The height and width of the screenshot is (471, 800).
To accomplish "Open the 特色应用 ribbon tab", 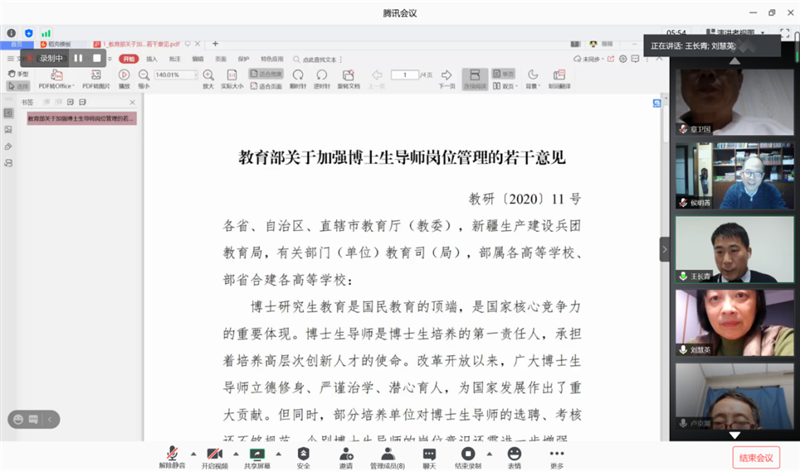I will tap(272, 59).
